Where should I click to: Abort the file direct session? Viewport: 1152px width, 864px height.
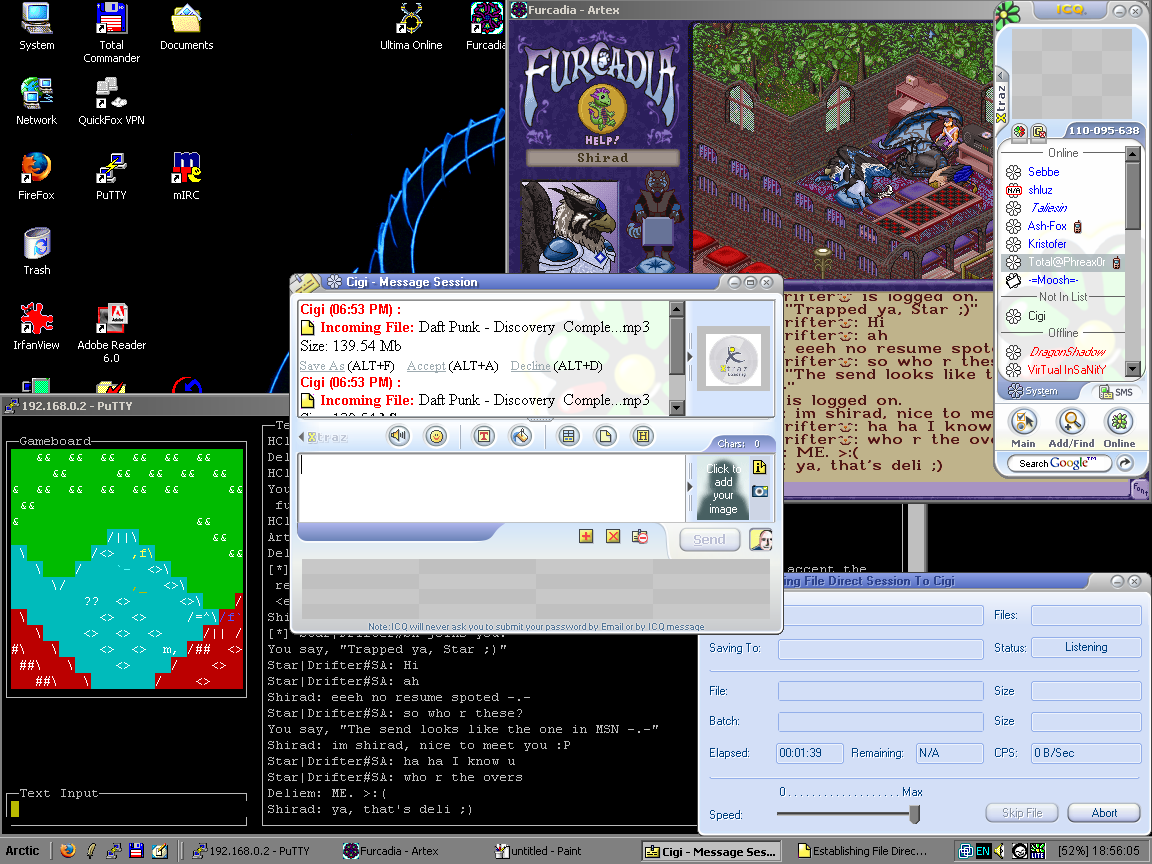[x=1104, y=813]
